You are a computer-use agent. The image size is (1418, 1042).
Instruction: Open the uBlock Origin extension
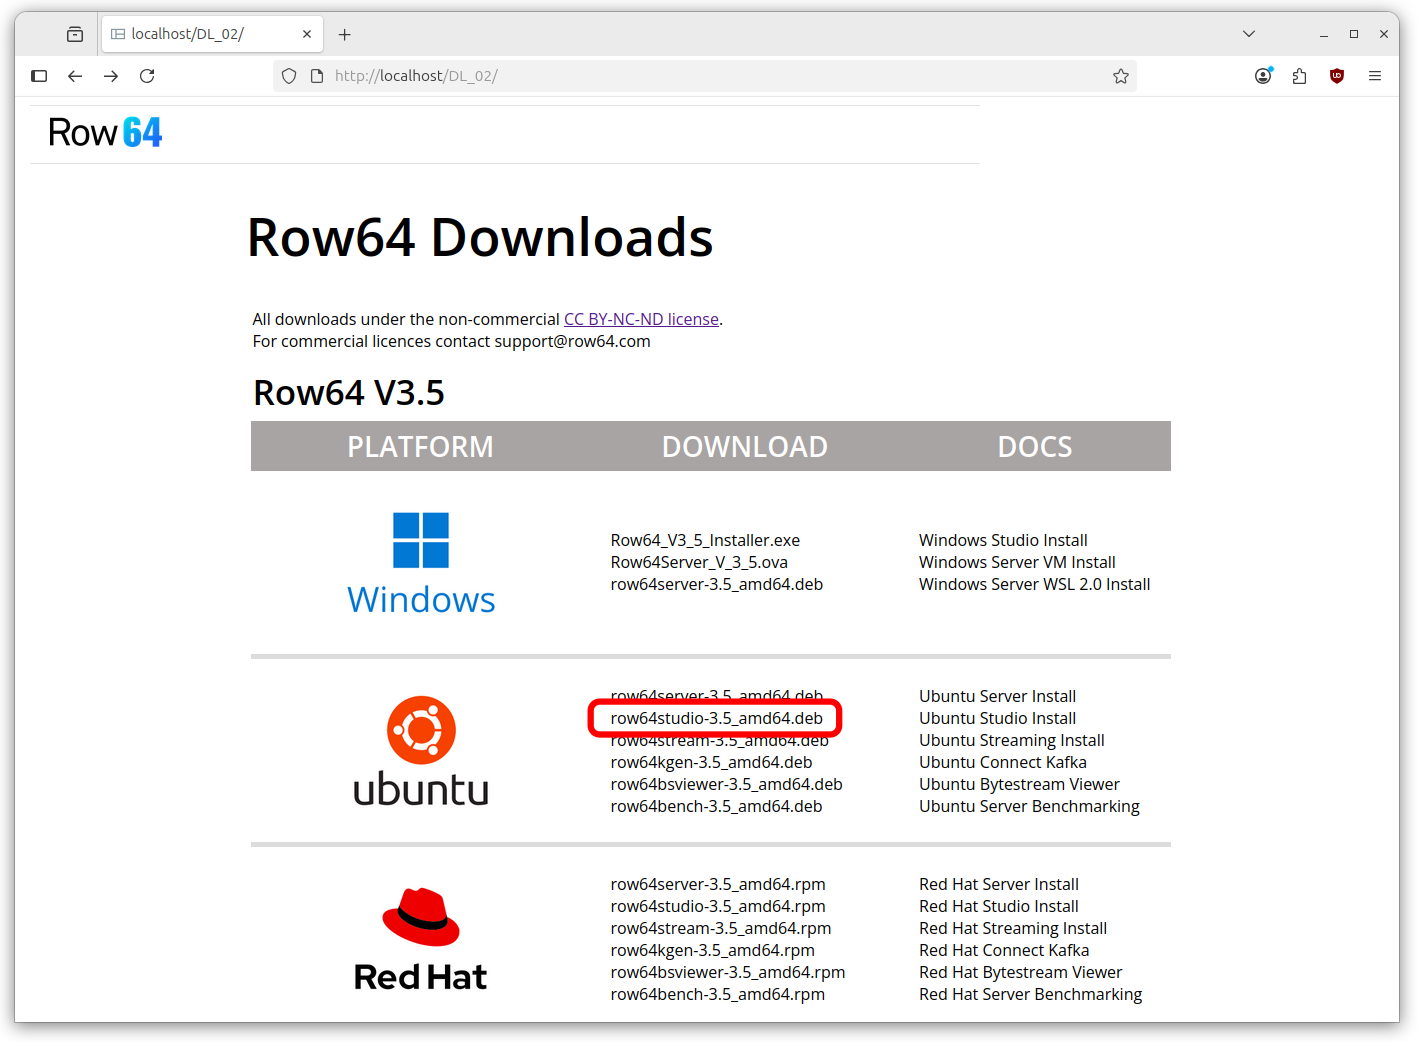pyautogui.click(x=1337, y=76)
